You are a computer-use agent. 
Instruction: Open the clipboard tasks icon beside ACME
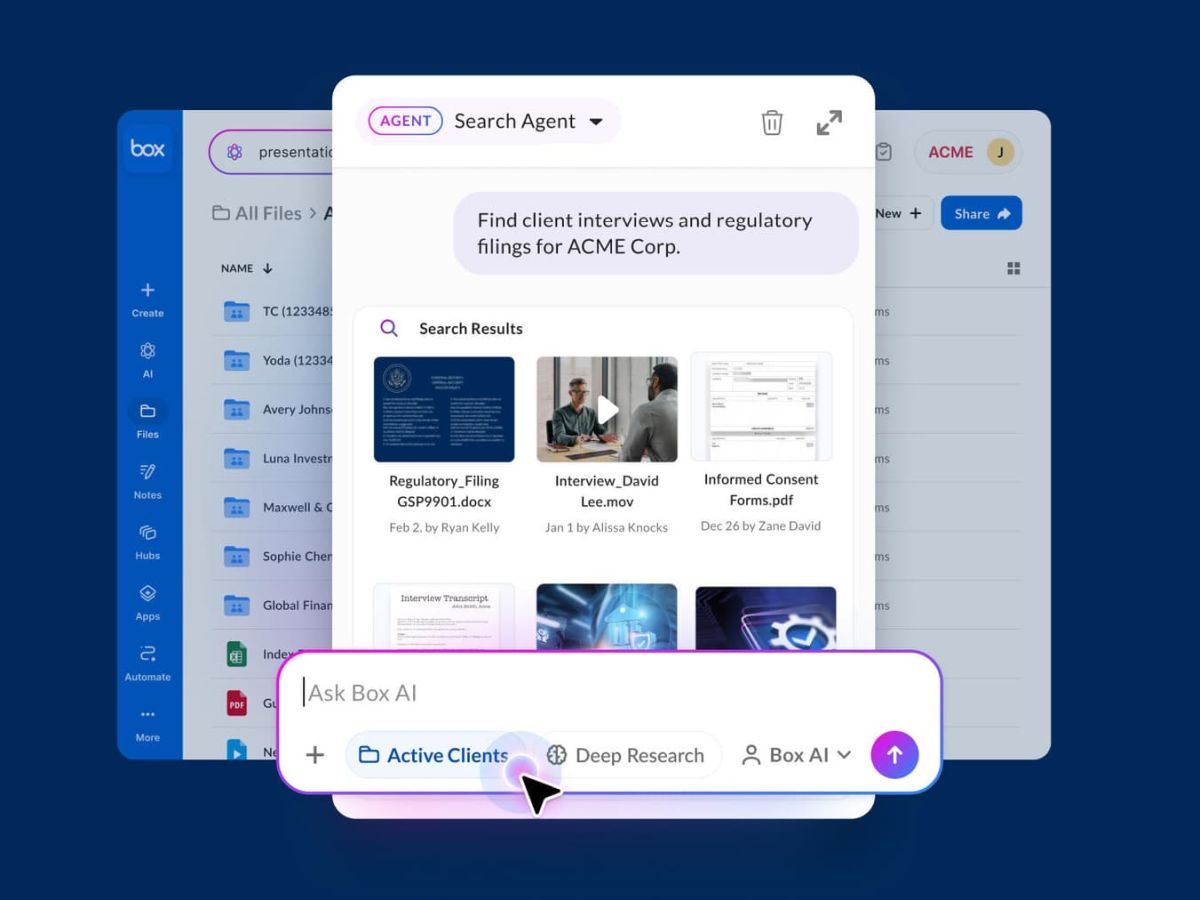coord(883,152)
